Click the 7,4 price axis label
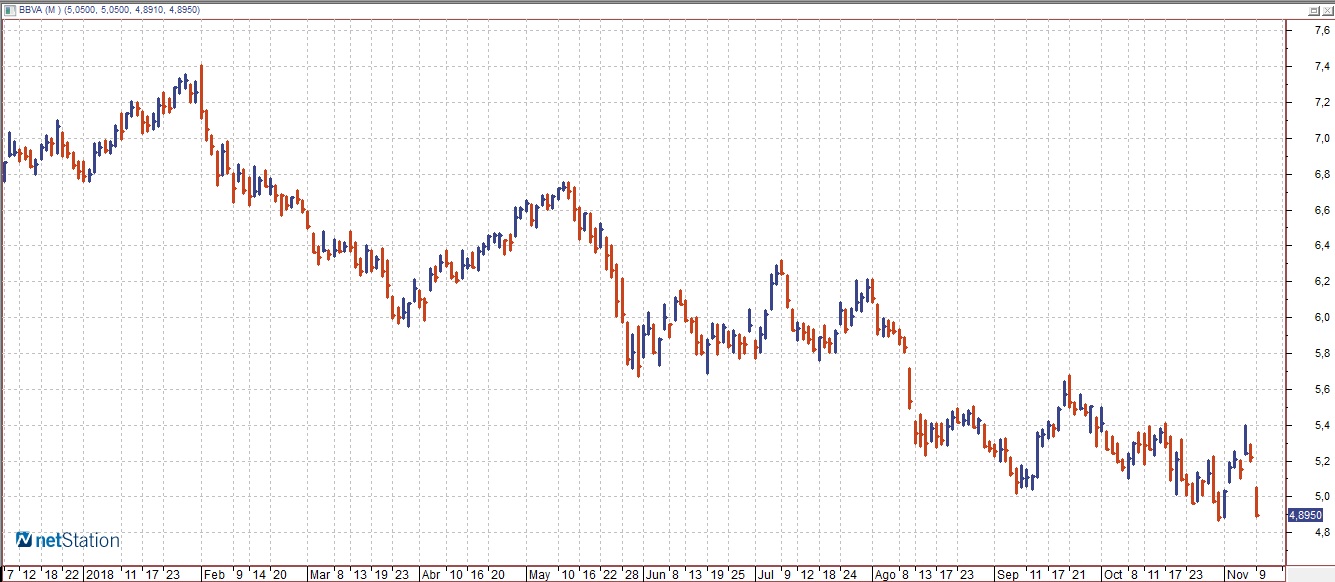The height and width of the screenshot is (582, 1335). (1321, 67)
